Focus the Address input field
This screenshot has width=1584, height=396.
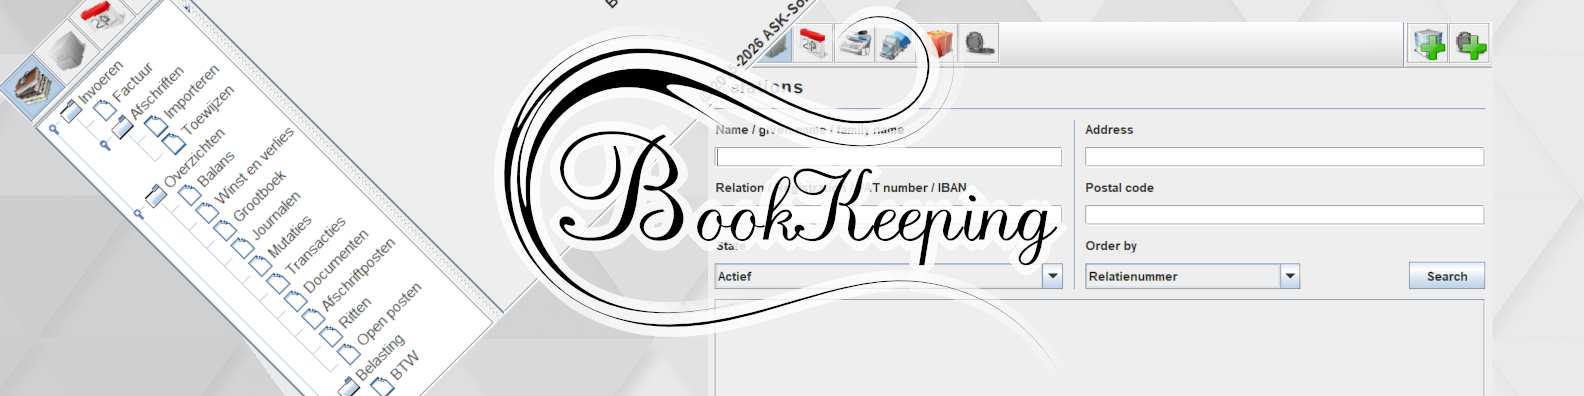pyautogui.click(x=1284, y=157)
